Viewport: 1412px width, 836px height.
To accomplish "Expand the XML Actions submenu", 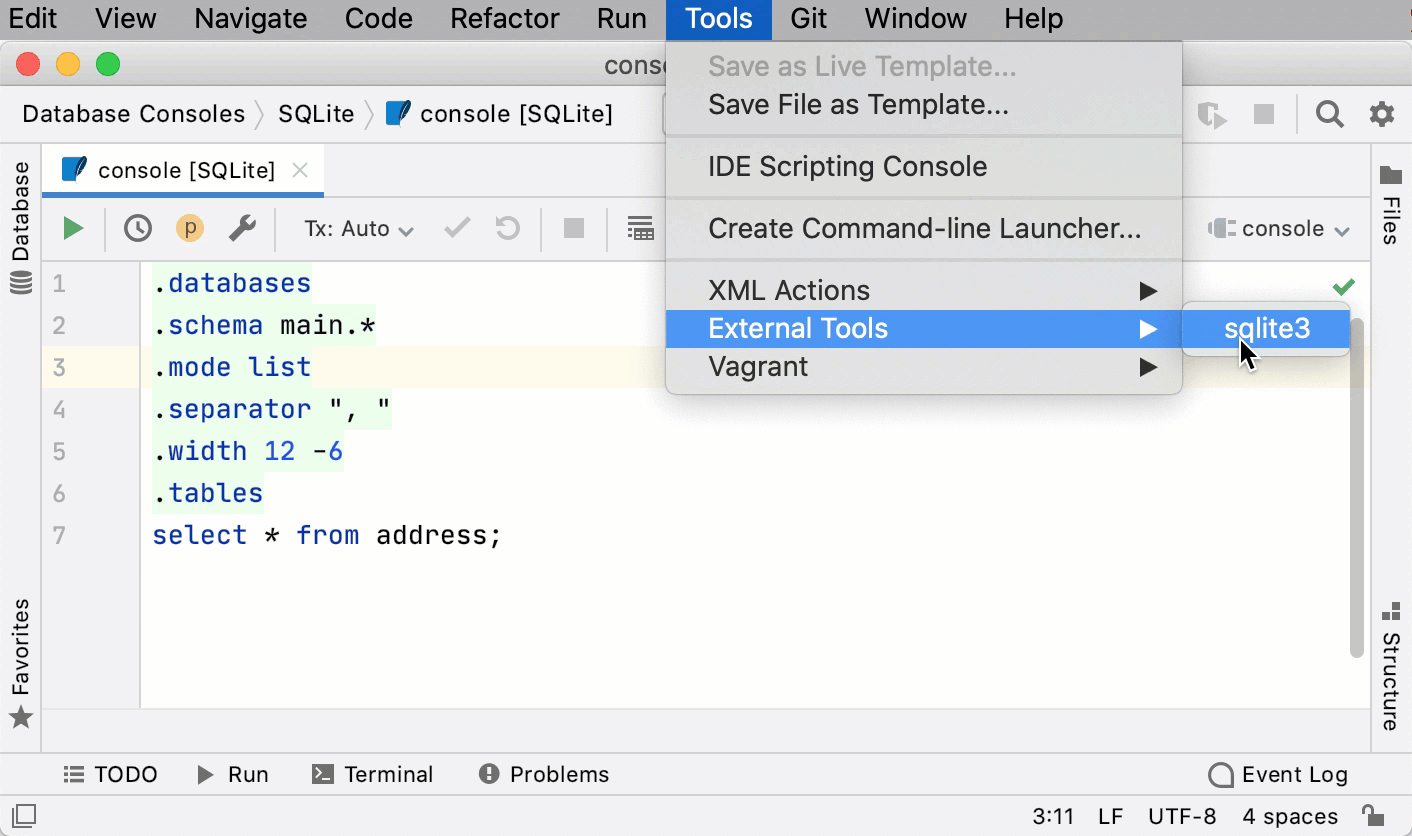I will coord(789,289).
